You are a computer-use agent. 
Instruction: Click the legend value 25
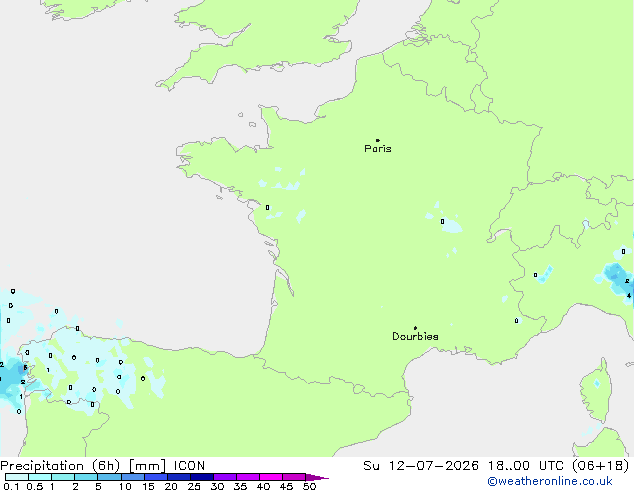tap(194, 486)
